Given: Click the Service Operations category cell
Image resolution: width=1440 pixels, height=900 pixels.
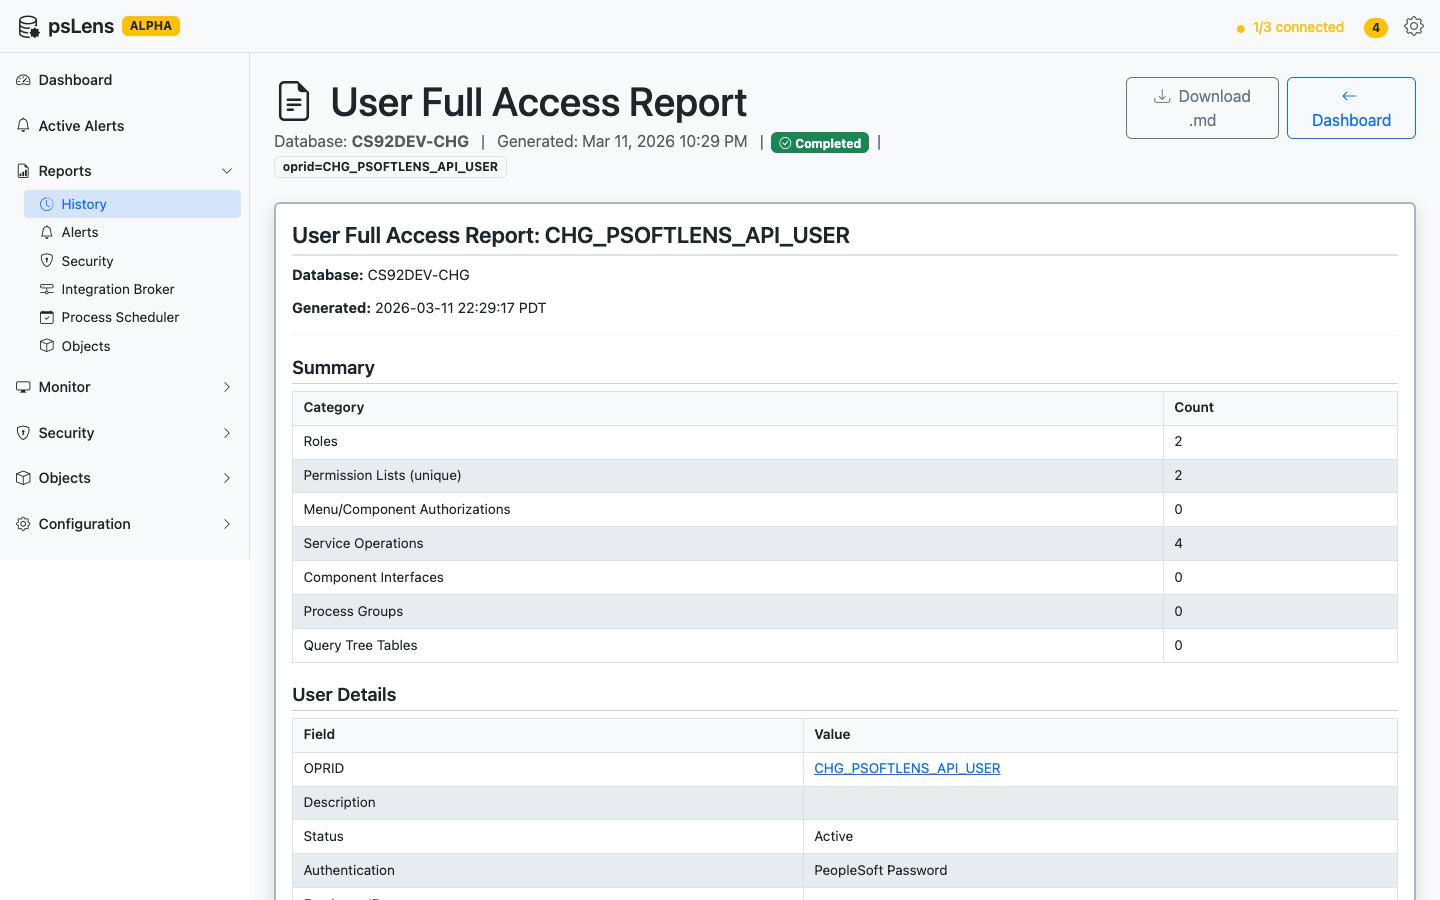Looking at the screenshot, I should 728,543.
